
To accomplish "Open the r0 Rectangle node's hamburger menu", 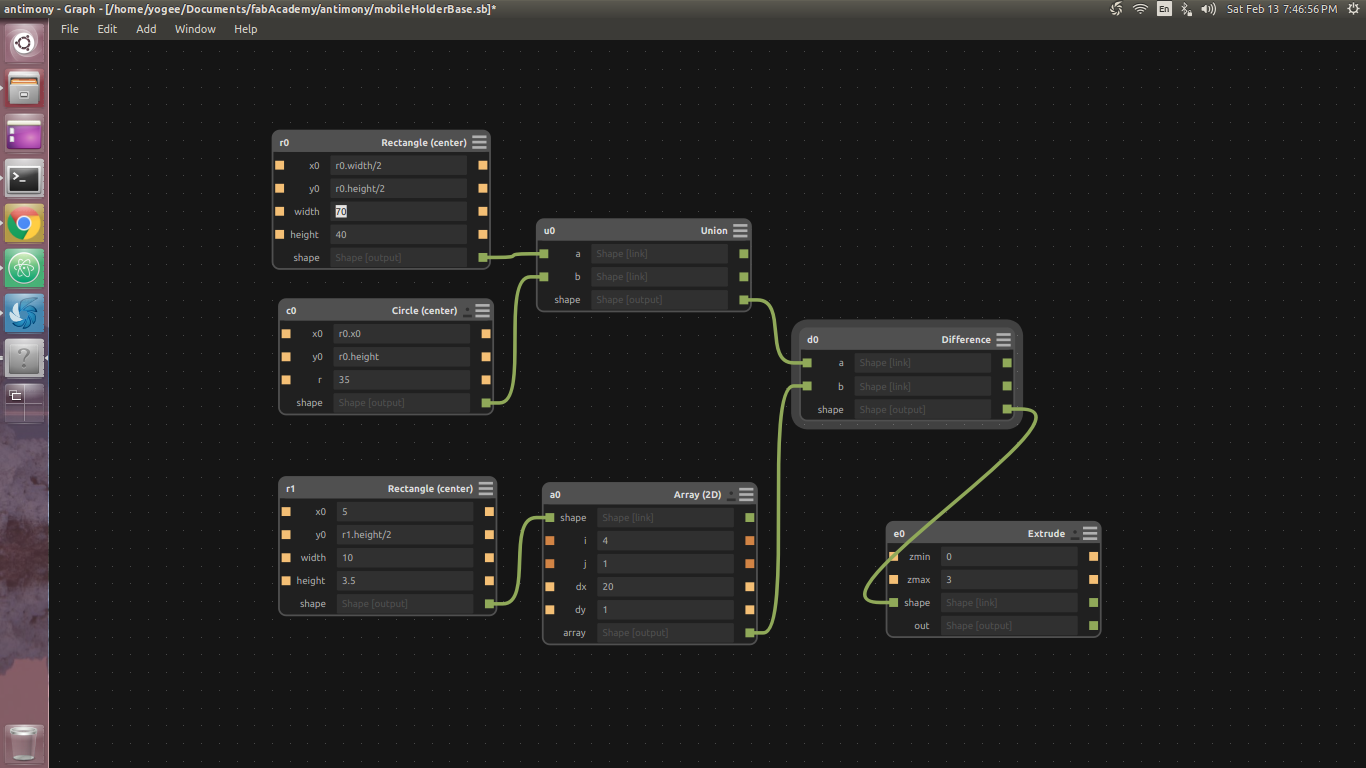I will [479, 141].
